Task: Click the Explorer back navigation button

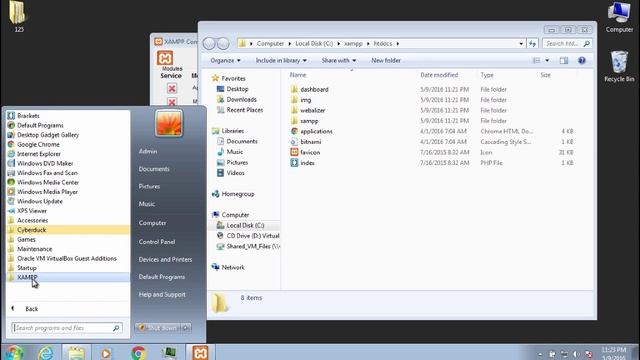Action: [209, 43]
